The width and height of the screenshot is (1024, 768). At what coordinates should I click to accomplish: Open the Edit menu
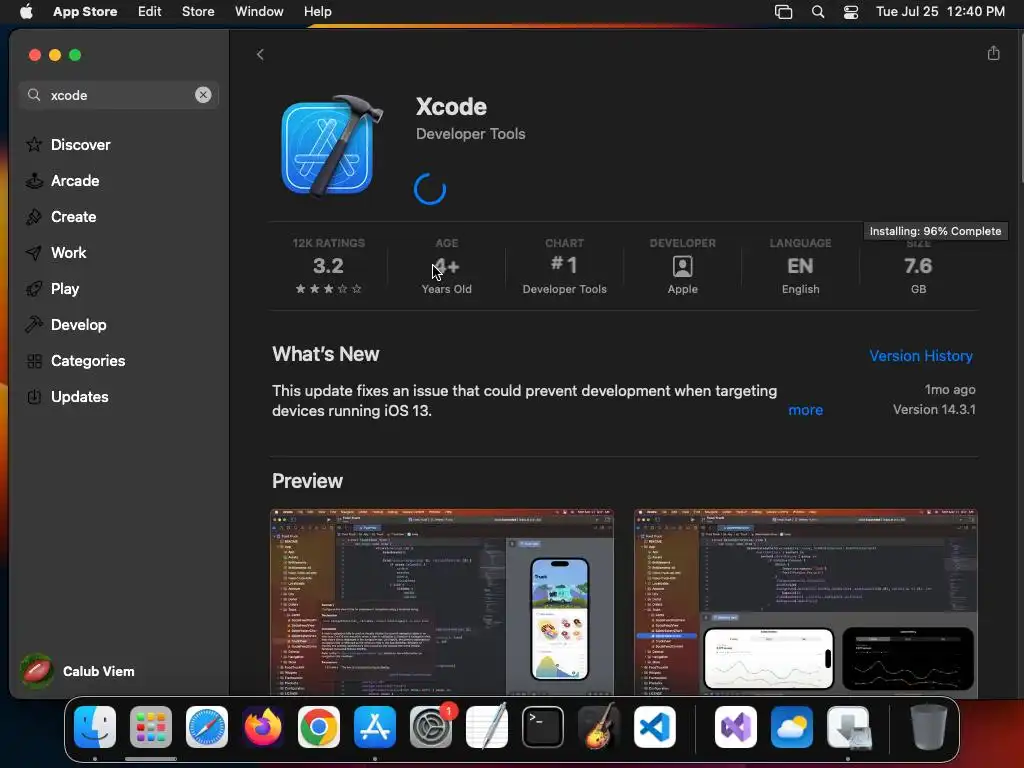coord(150,12)
